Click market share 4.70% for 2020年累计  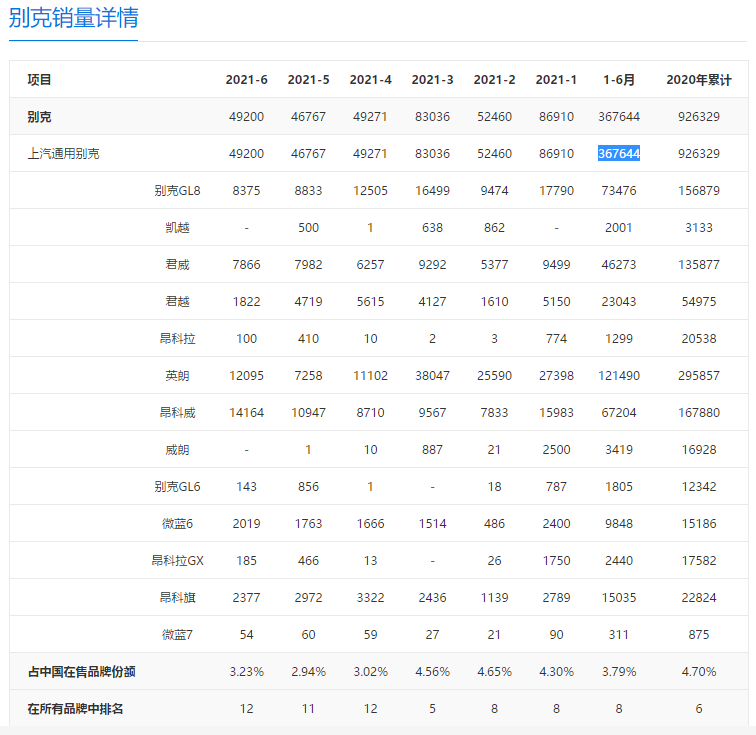(x=699, y=672)
